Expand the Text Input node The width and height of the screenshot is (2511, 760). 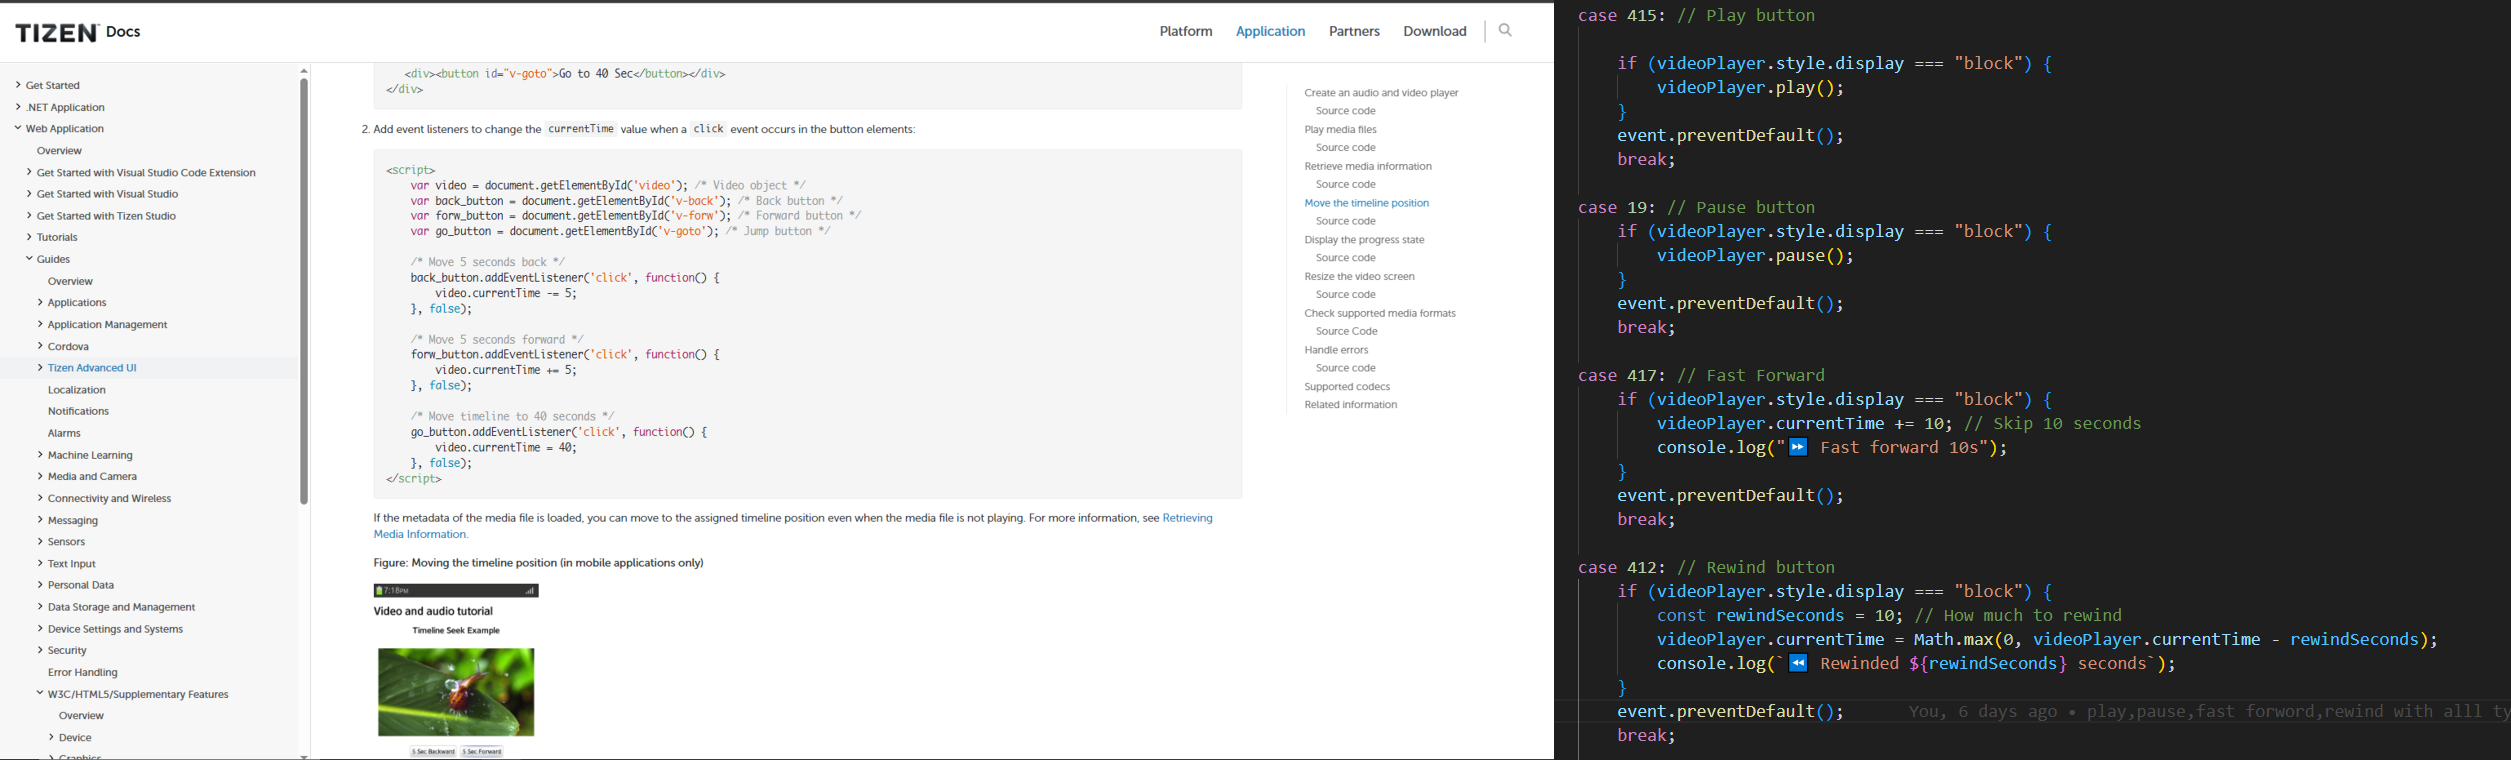40,564
